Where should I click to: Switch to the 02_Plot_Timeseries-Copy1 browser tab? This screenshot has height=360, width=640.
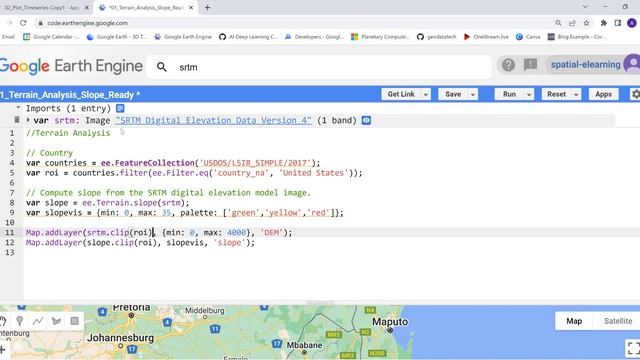42,7
